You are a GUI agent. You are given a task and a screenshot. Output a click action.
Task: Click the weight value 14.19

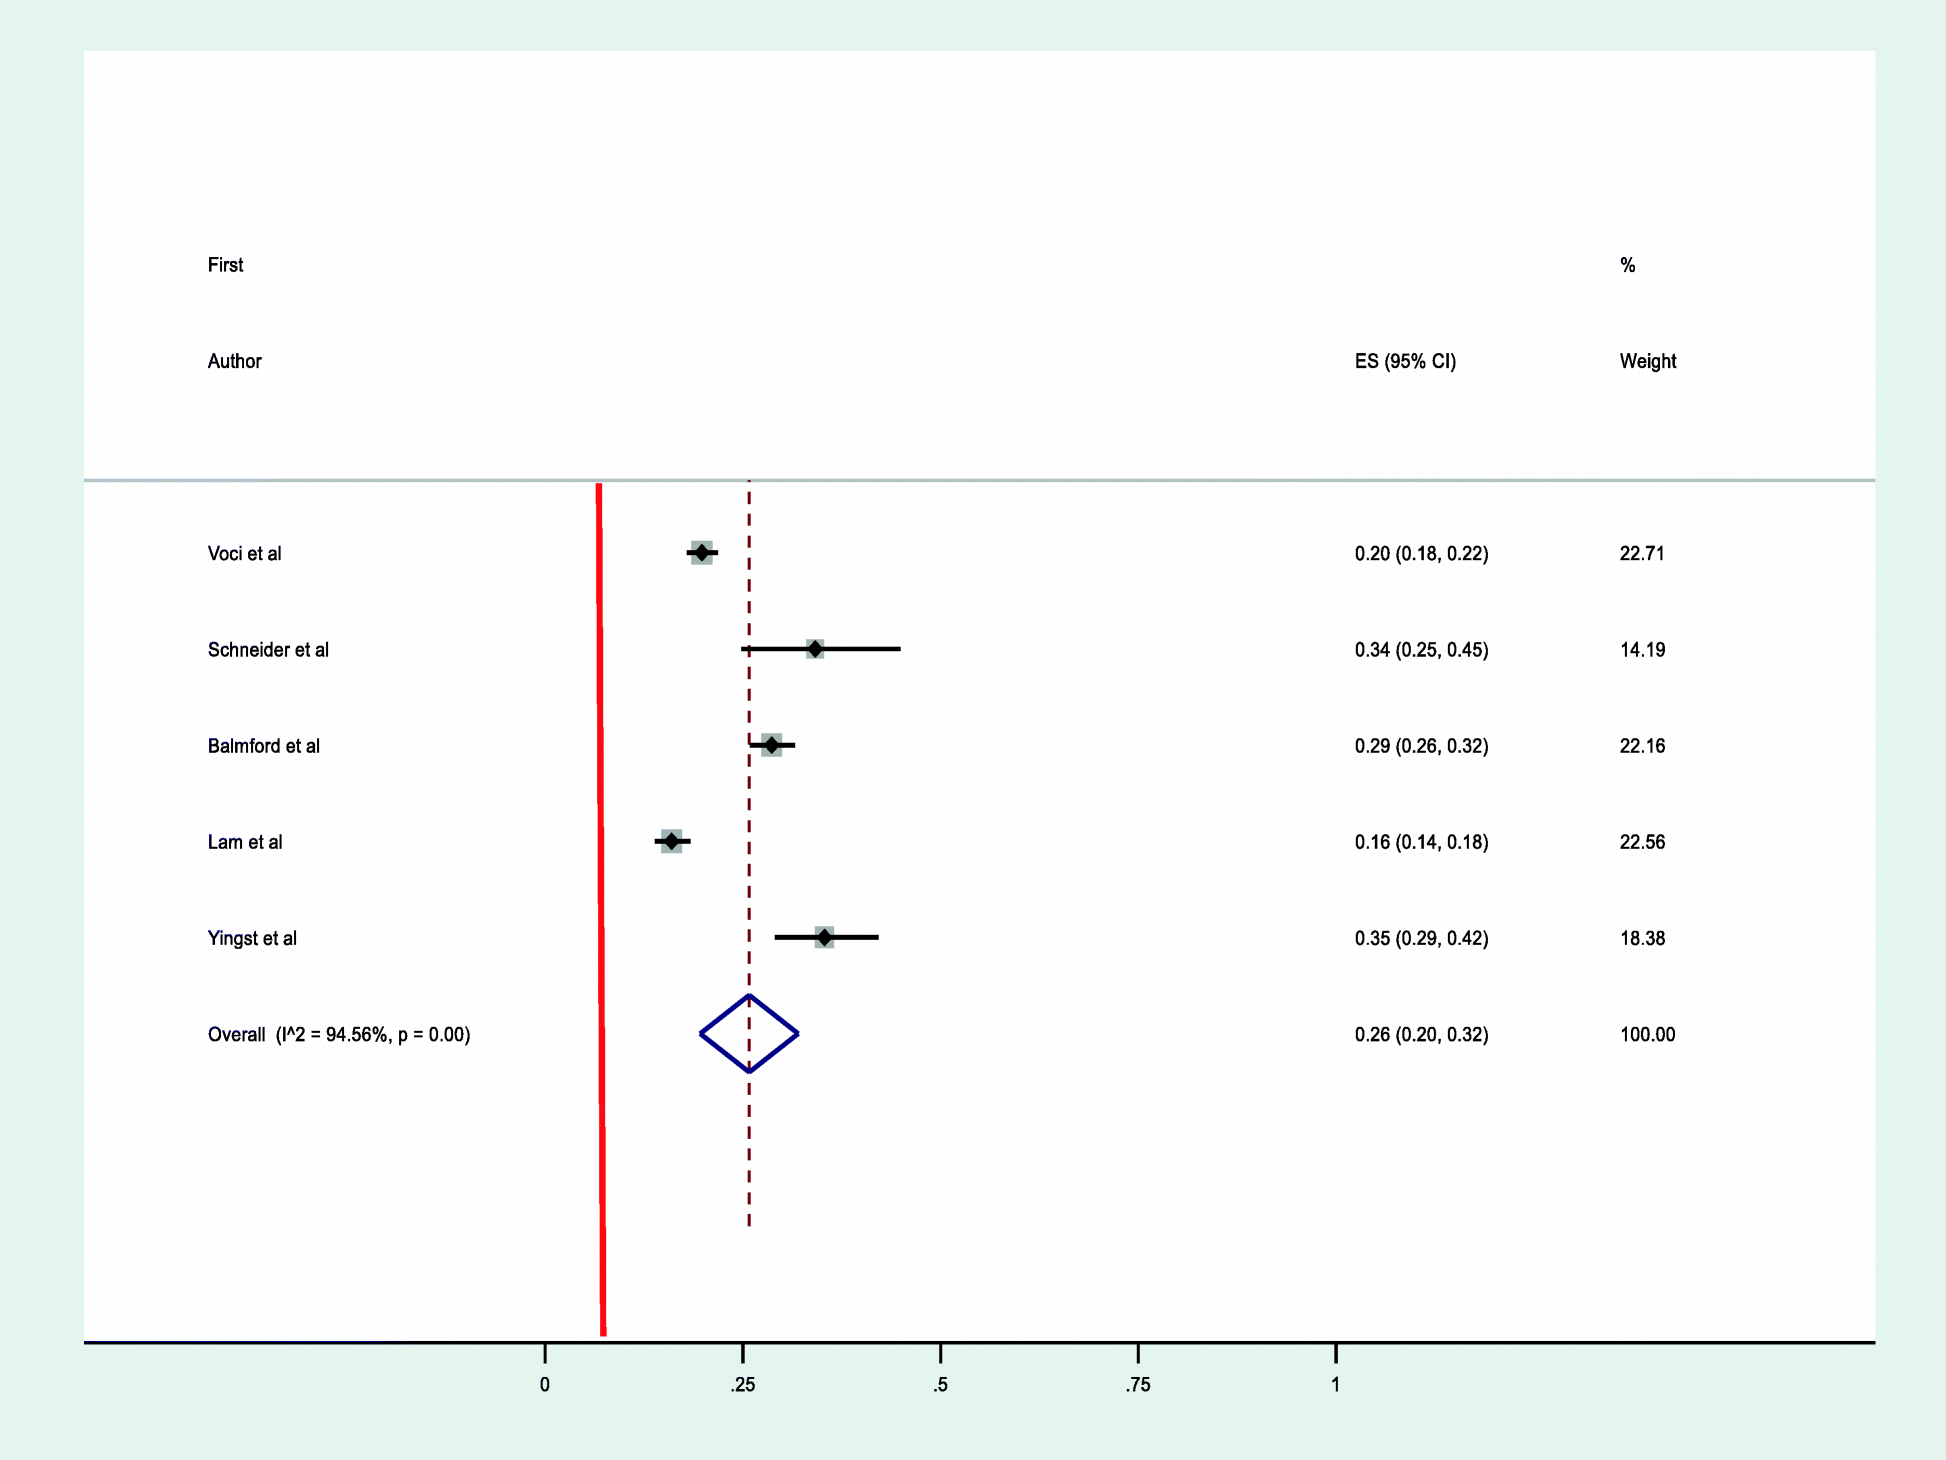1642,650
